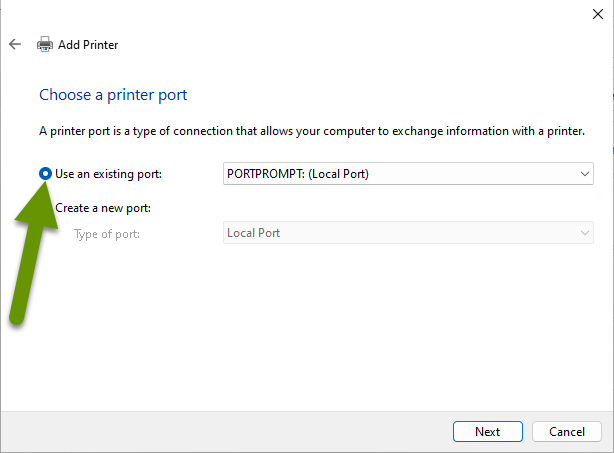Click PORTPROMPT text inside the port field

tap(266, 174)
